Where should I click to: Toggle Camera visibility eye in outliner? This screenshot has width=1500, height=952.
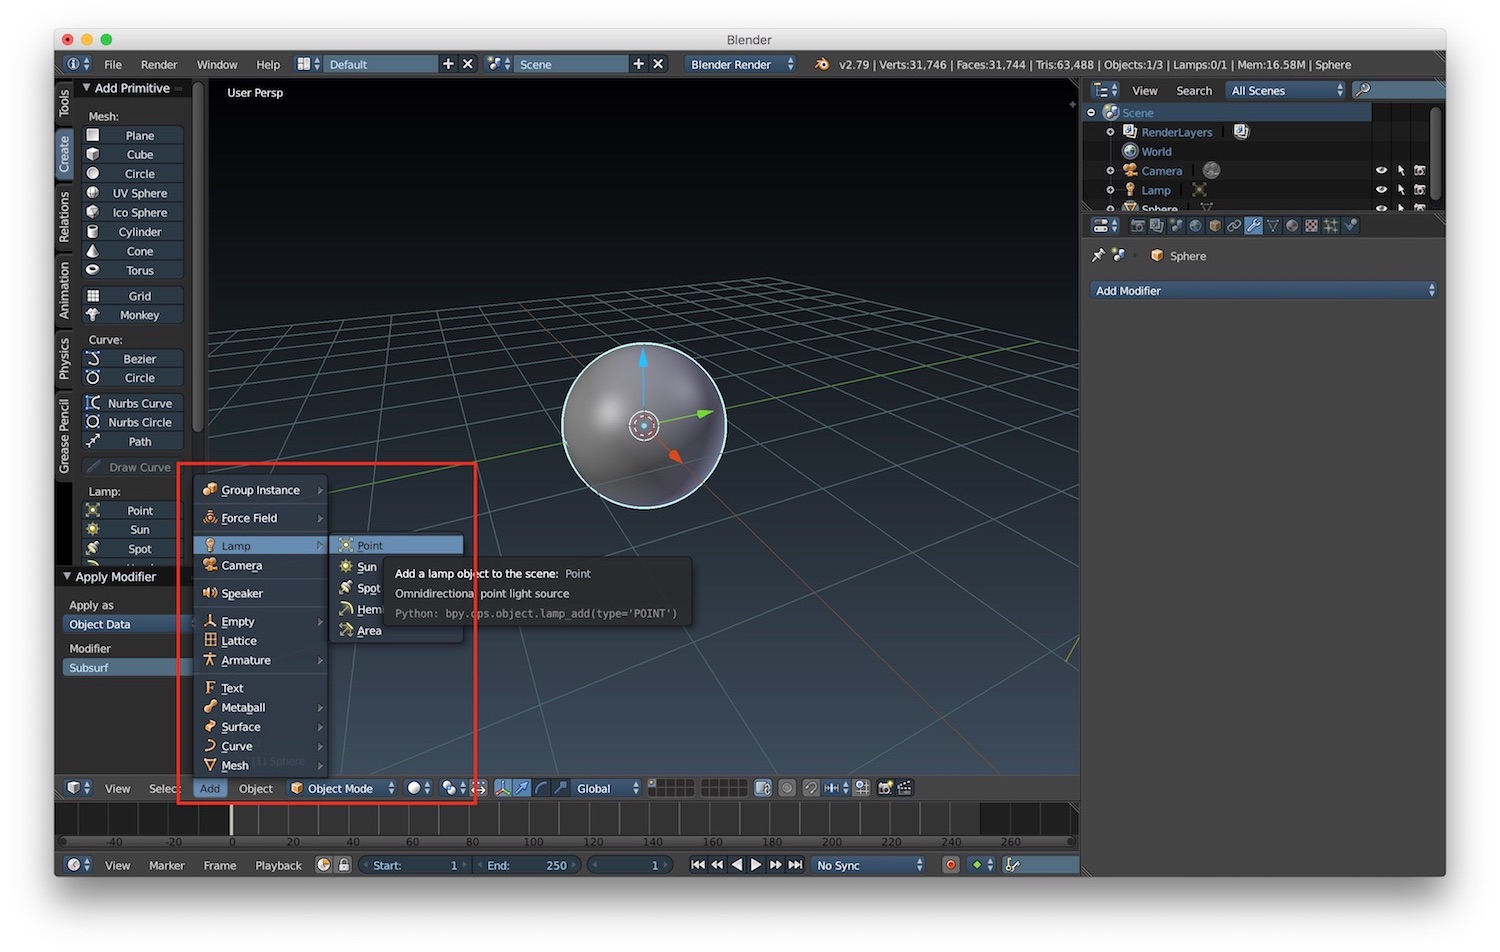point(1381,171)
